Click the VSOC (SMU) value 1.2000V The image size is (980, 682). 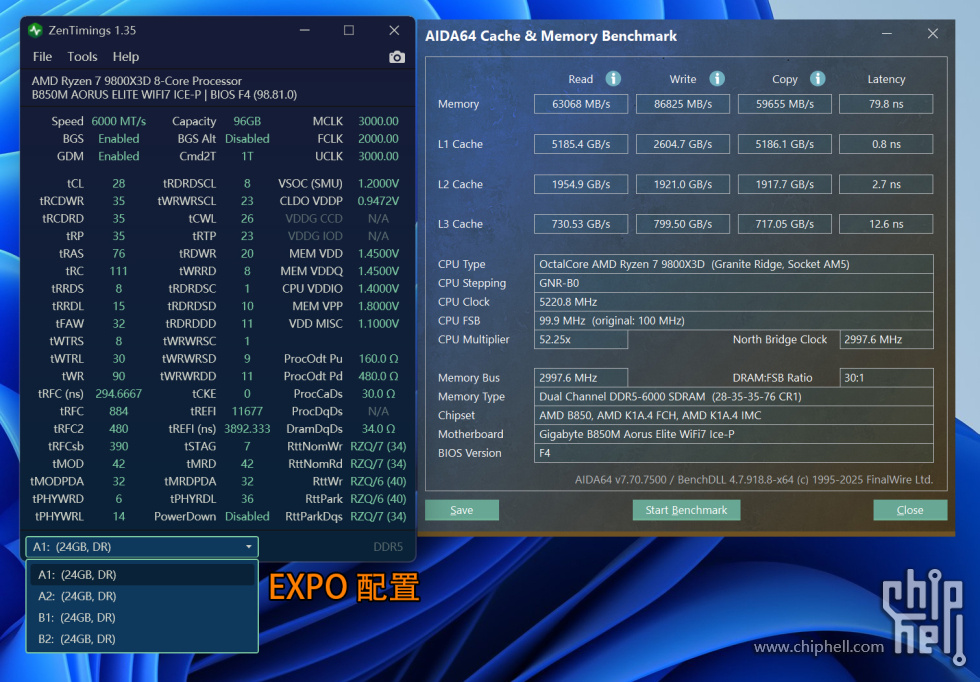(378, 184)
